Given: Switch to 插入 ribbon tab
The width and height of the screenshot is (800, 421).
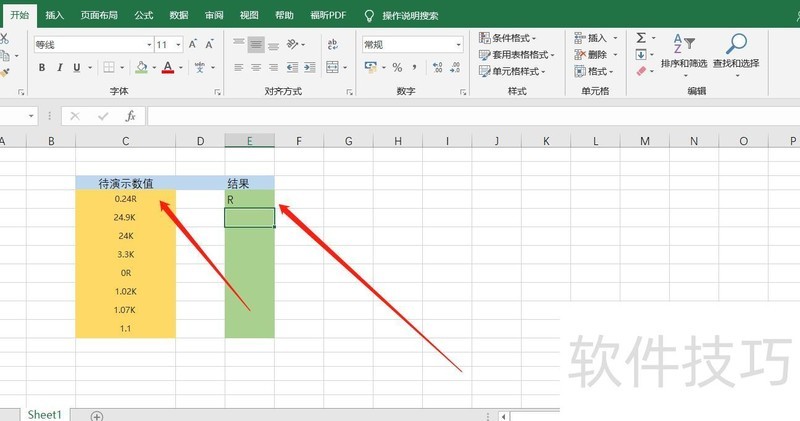Looking at the screenshot, I should pos(55,15).
